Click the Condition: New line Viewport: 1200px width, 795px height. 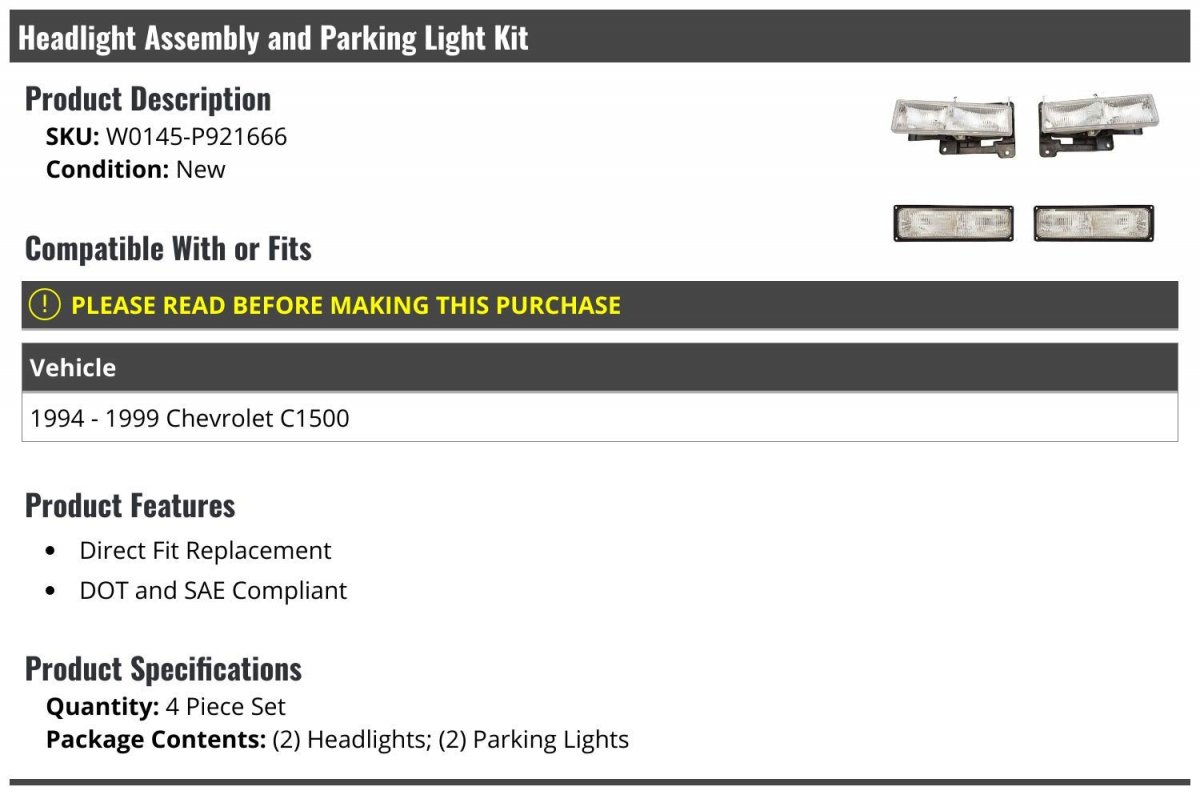(x=135, y=169)
